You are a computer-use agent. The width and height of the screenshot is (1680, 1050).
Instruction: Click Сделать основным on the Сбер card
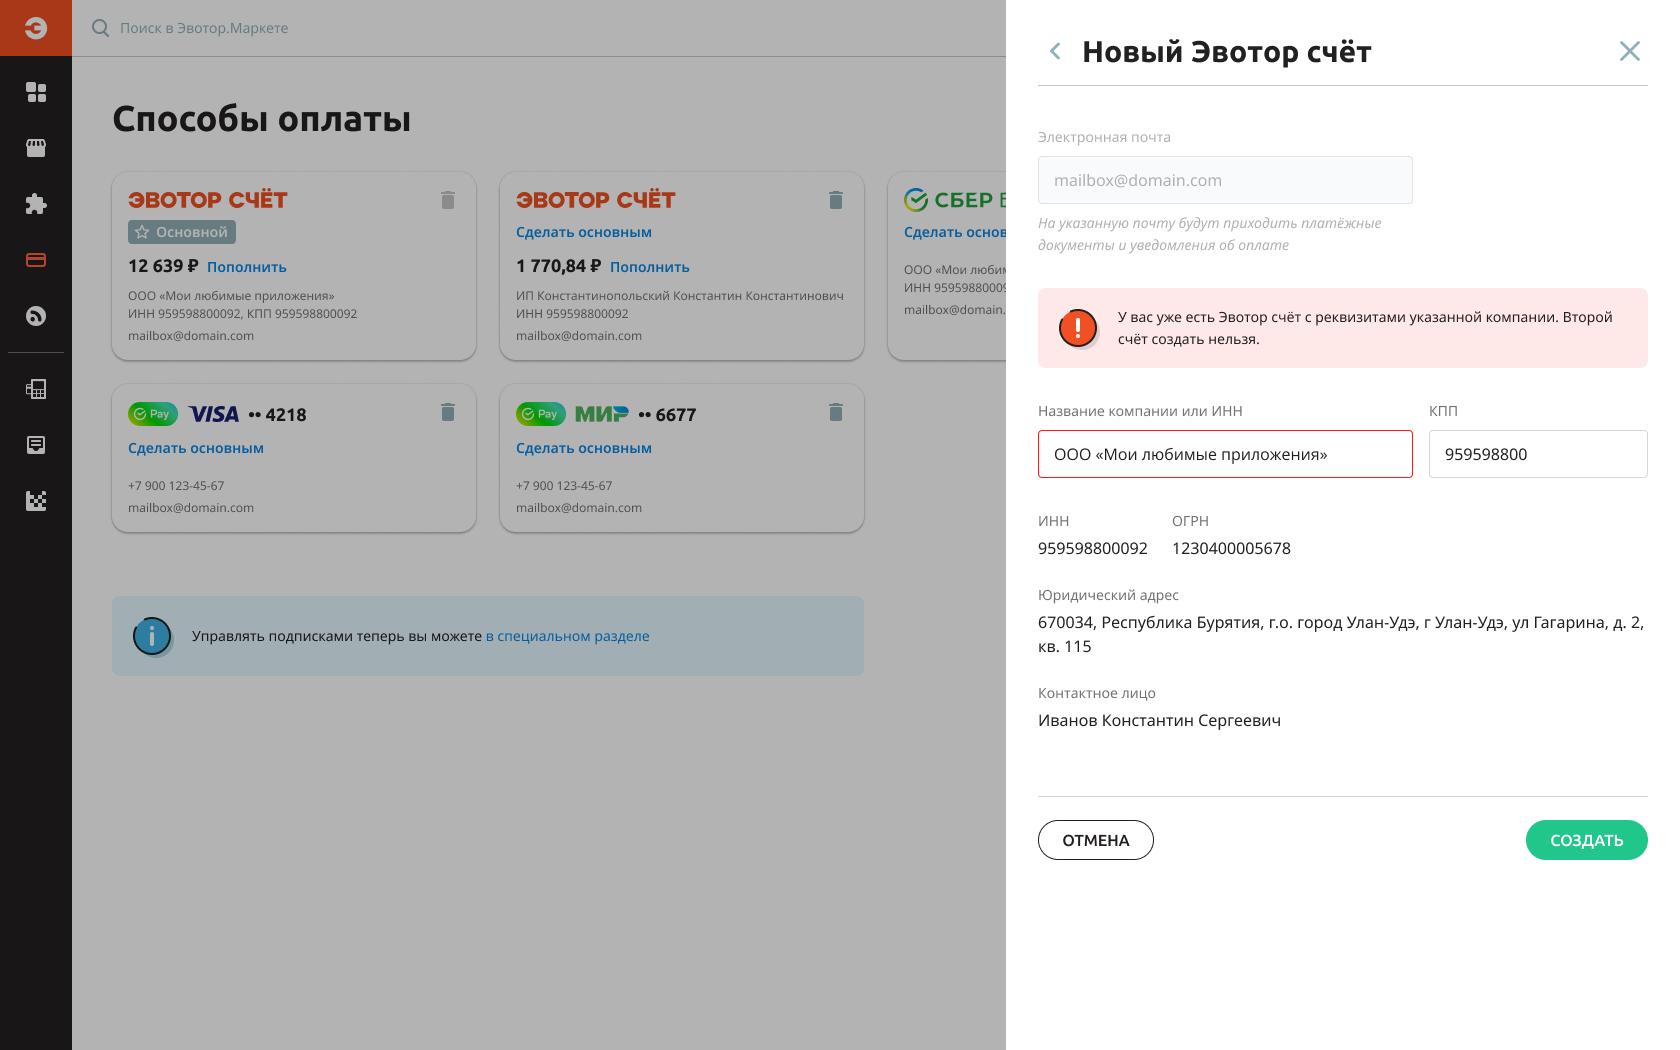[955, 232]
